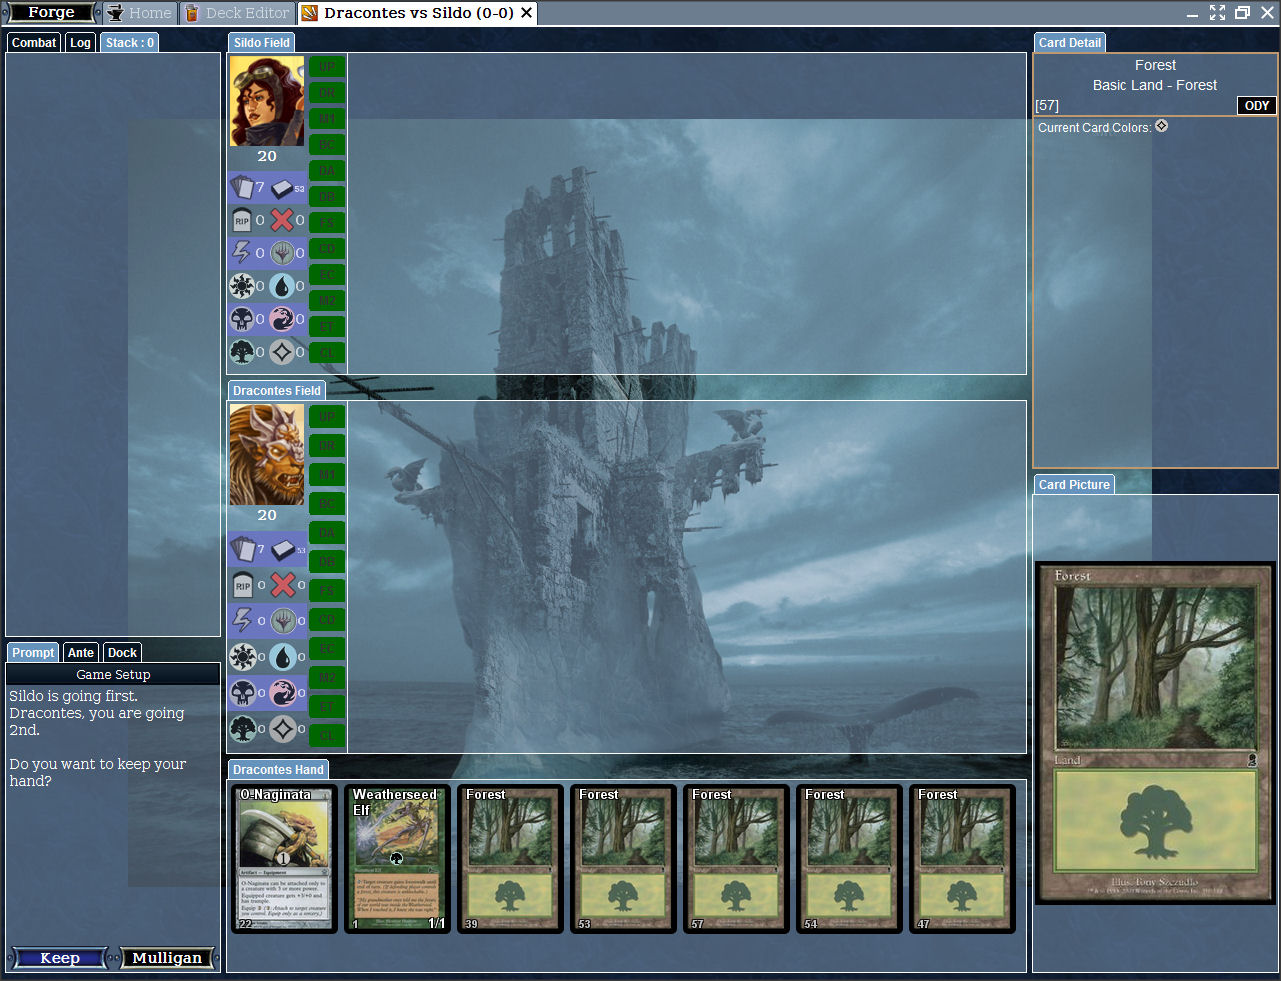Open Sildo's flashback lightning icon
1281x981 pixels.
click(x=242, y=253)
